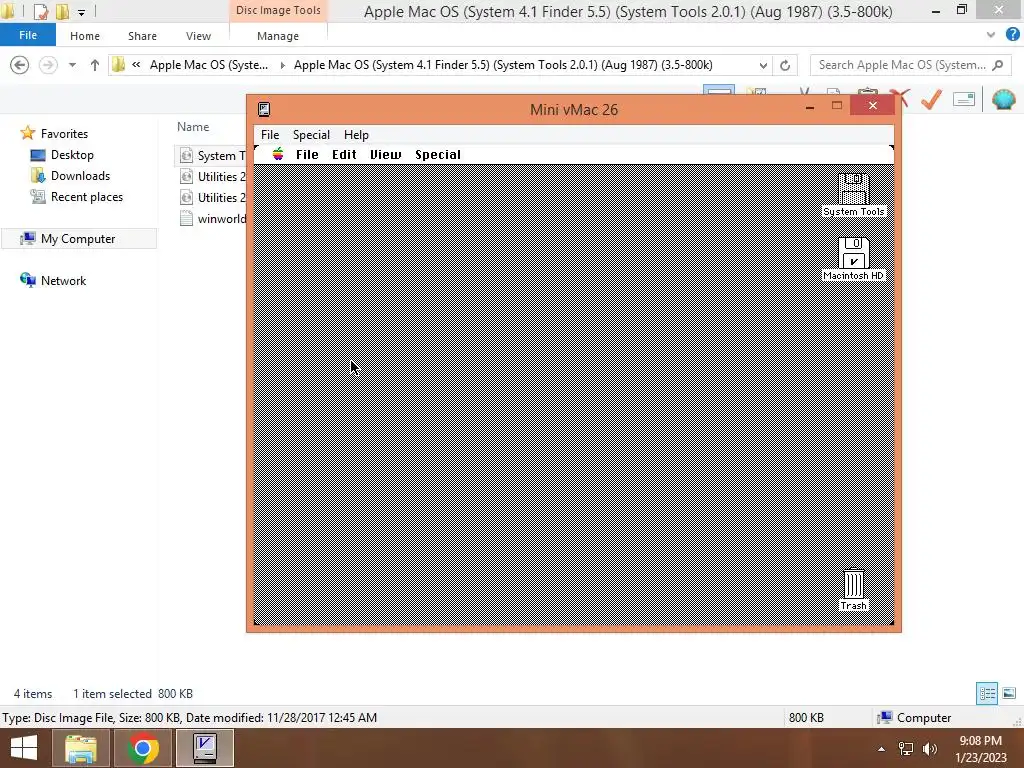Image resolution: width=1024 pixels, height=768 pixels.
Task: Open the Manage ribbon tab
Action: [x=278, y=36]
